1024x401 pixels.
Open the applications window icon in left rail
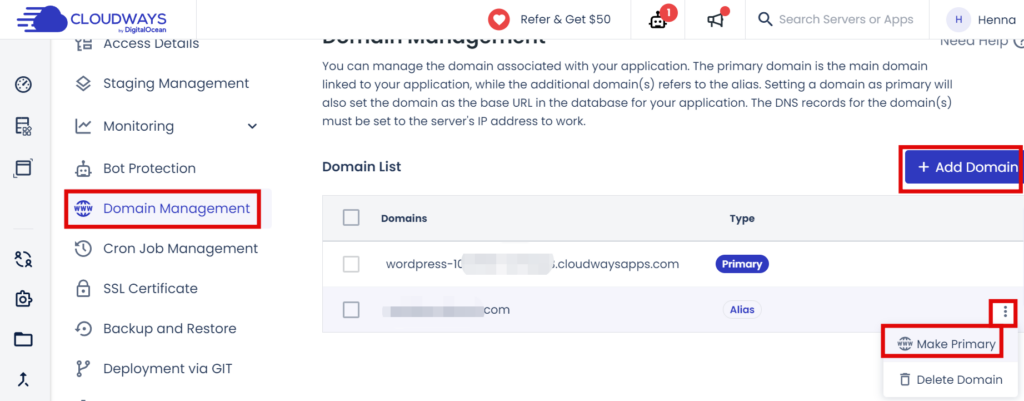tap(24, 168)
